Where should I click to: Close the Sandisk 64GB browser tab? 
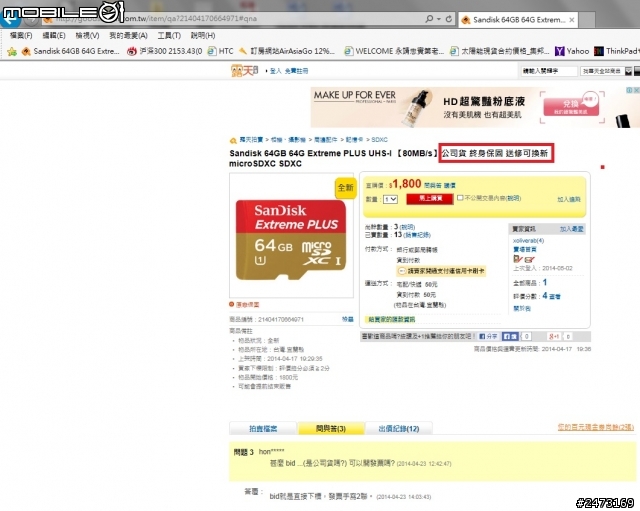point(572,20)
